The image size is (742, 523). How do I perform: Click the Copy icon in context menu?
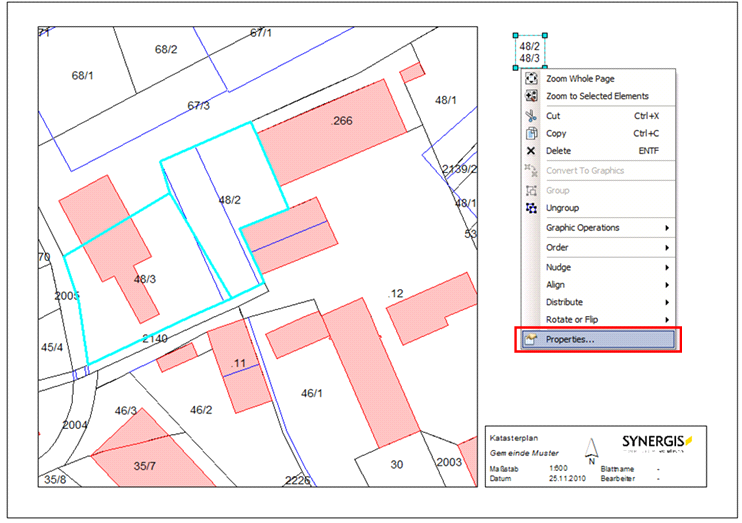[531, 133]
